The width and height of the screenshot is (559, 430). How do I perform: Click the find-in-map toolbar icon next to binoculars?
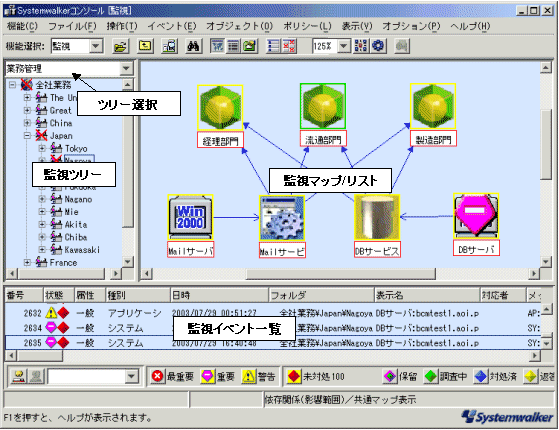pyautogui.click(x=169, y=46)
